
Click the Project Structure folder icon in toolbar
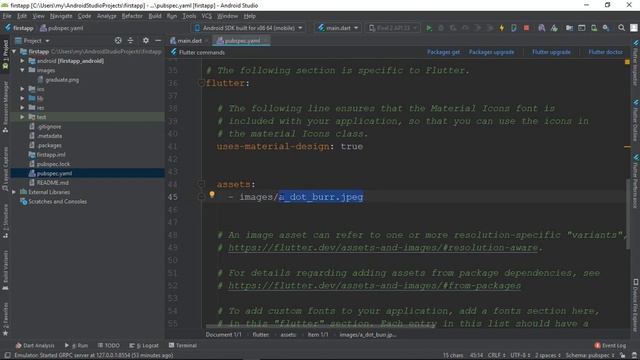pyautogui.click(x=569, y=28)
